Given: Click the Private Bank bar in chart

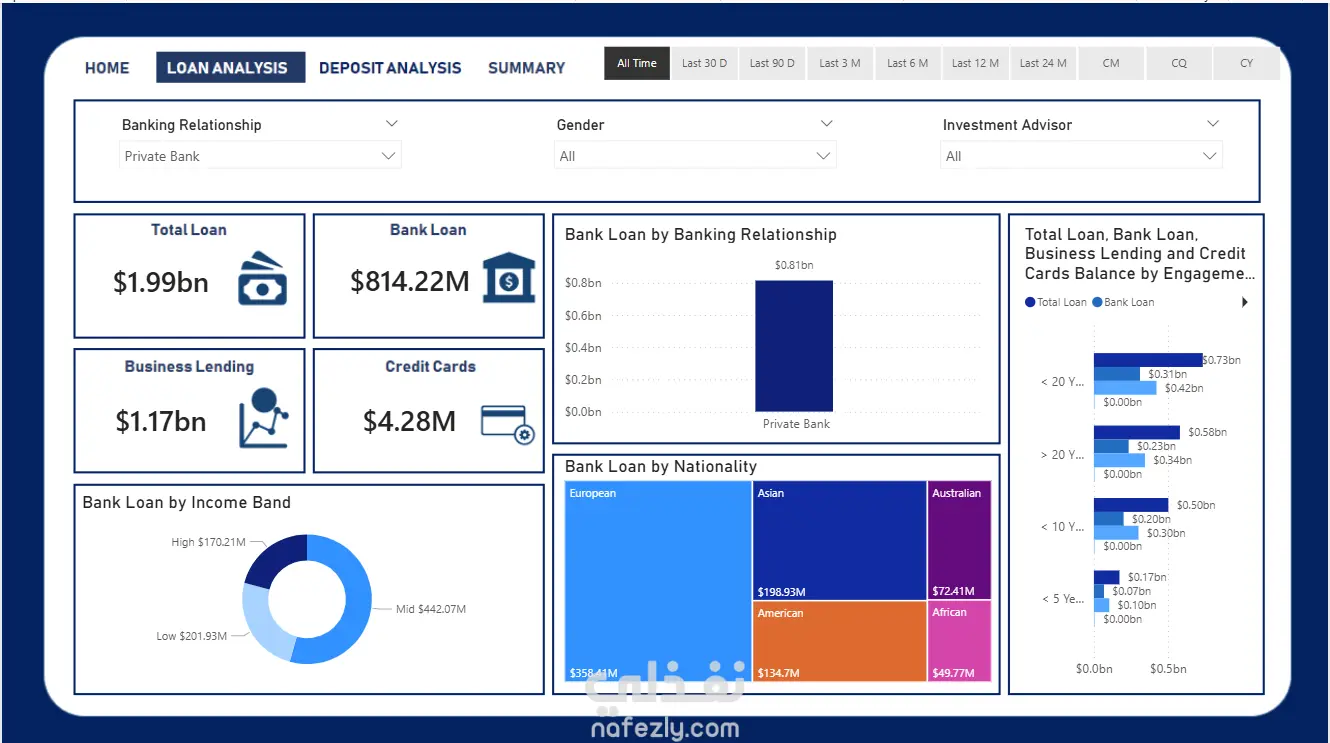Looking at the screenshot, I should 794,346.
